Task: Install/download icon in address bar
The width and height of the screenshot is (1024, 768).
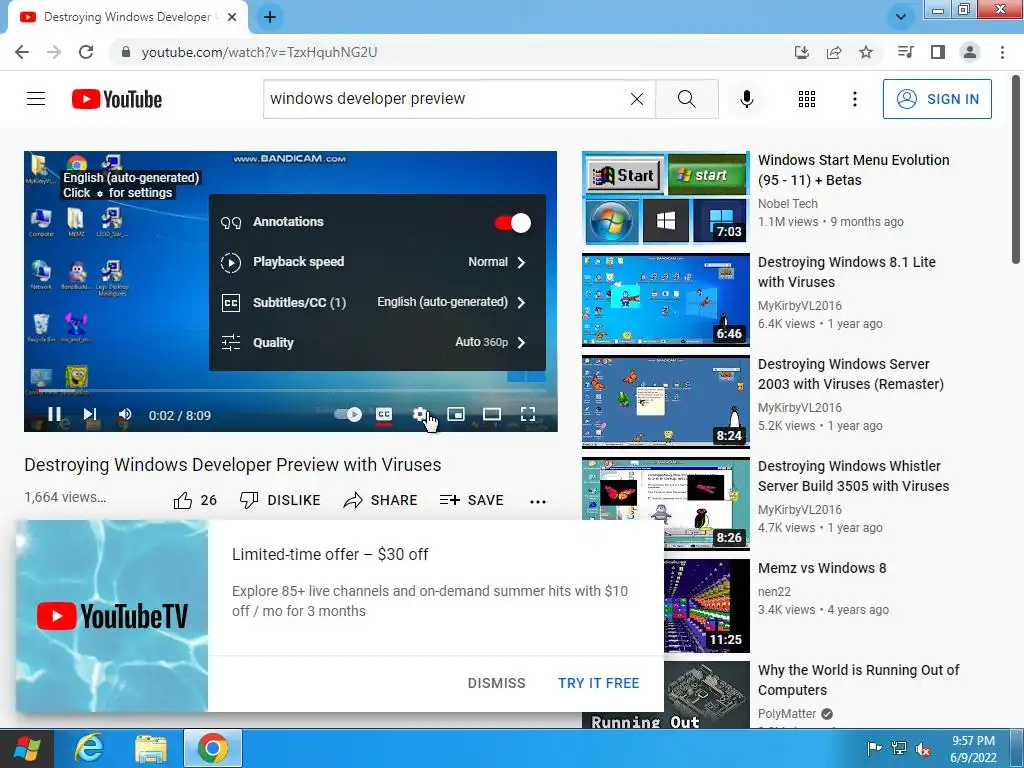Action: coord(802,52)
